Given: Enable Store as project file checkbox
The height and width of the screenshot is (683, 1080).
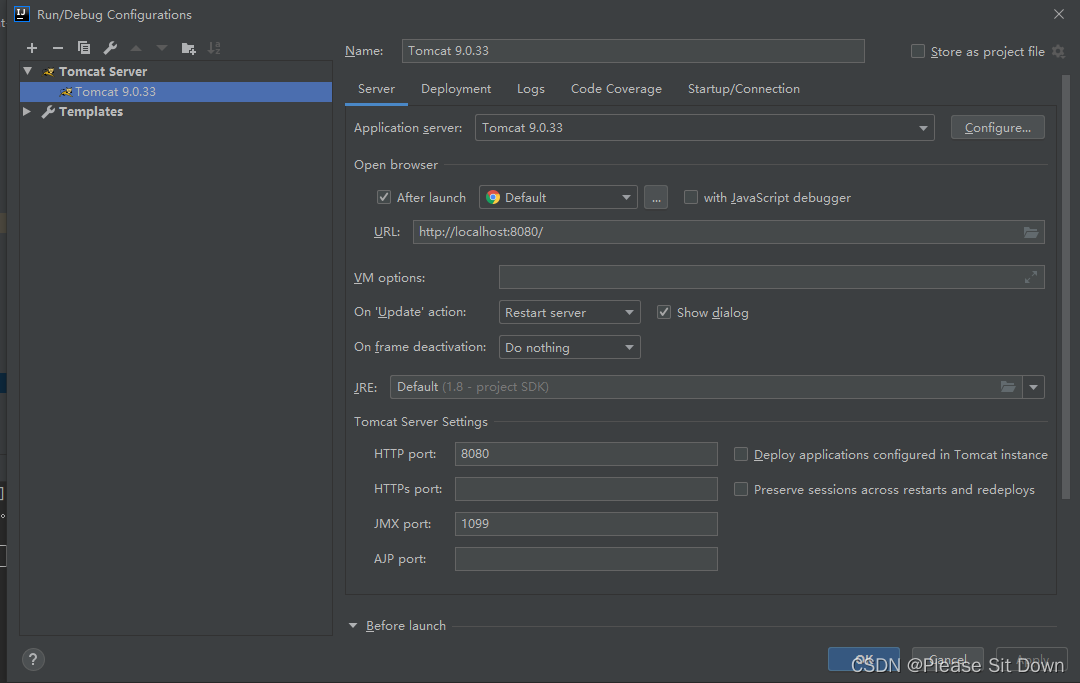Looking at the screenshot, I should tap(917, 52).
